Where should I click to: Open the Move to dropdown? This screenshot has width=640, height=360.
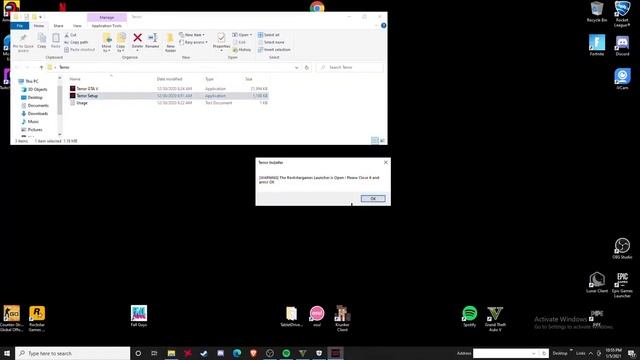[107, 42]
